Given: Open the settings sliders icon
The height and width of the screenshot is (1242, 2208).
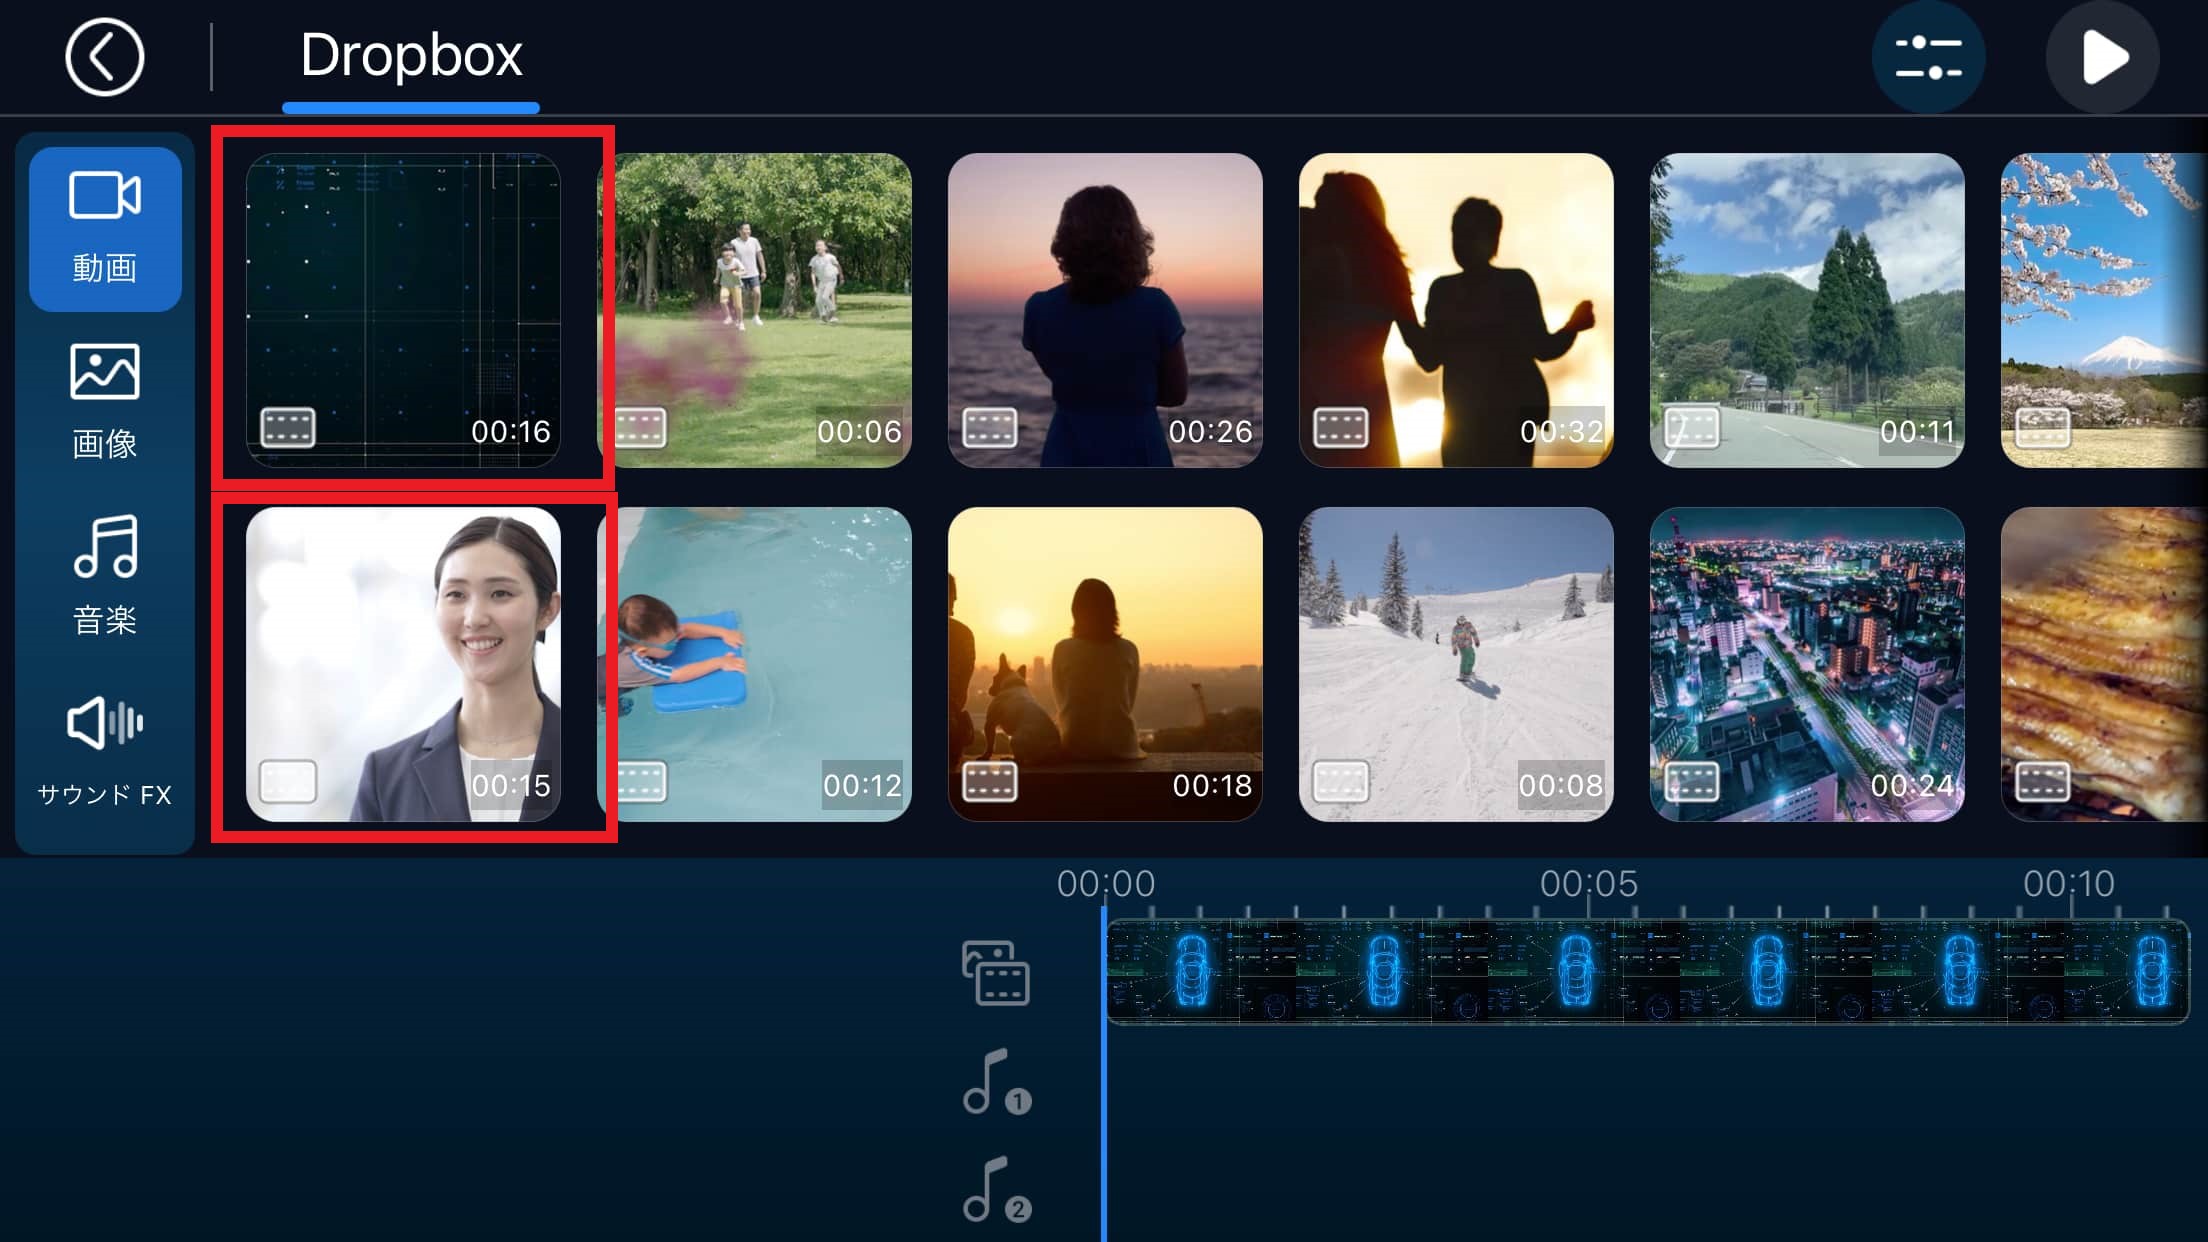Looking at the screenshot, I should 1928,57.
